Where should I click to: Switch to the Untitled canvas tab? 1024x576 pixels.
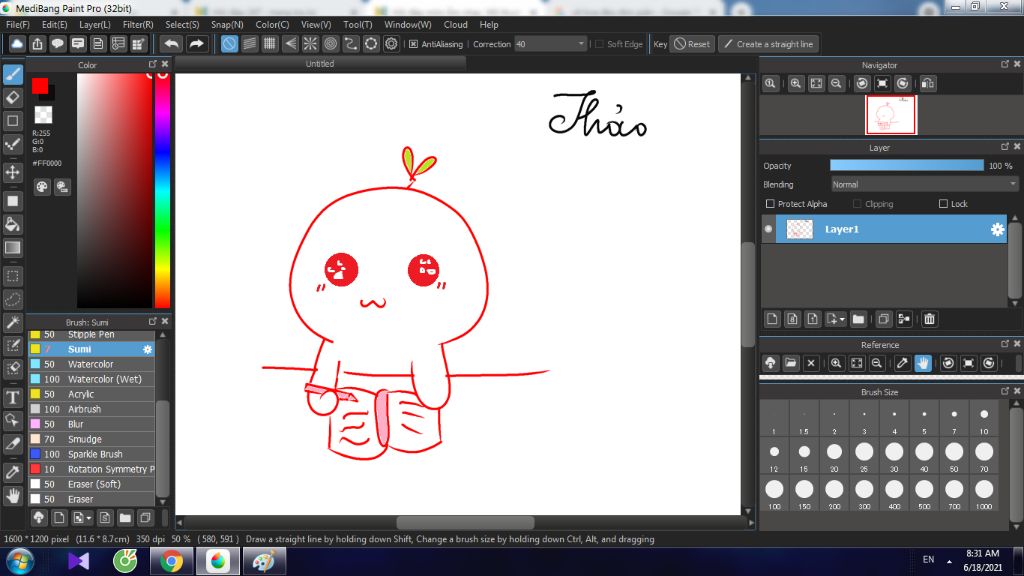pyautogui.click(x=320, y=64)
